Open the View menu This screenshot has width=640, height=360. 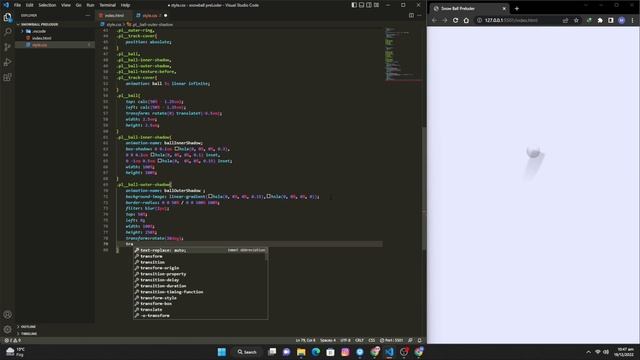(x=66, y=5)
